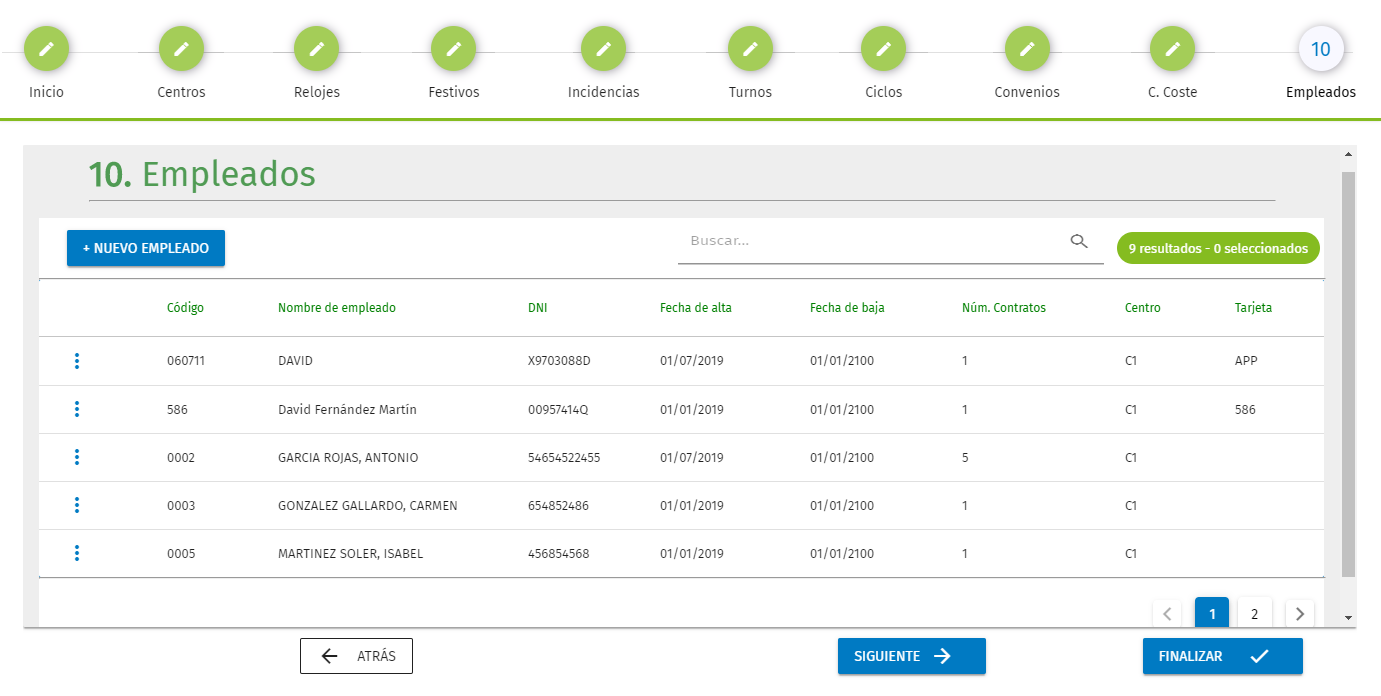Open the Centros step pencil icon
1381x696 pixels.
pyautogui.click(x=181, y=48)
